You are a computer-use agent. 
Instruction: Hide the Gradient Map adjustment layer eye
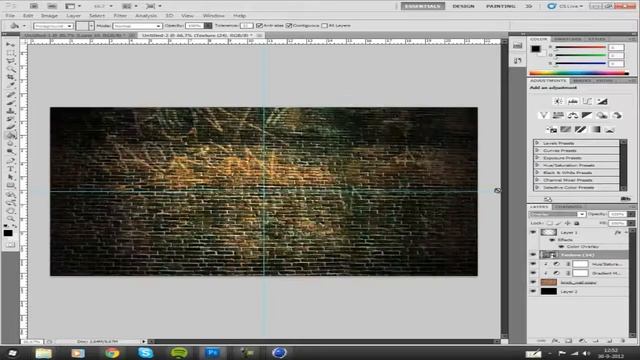pyautogui.click(x=533, y=273)
